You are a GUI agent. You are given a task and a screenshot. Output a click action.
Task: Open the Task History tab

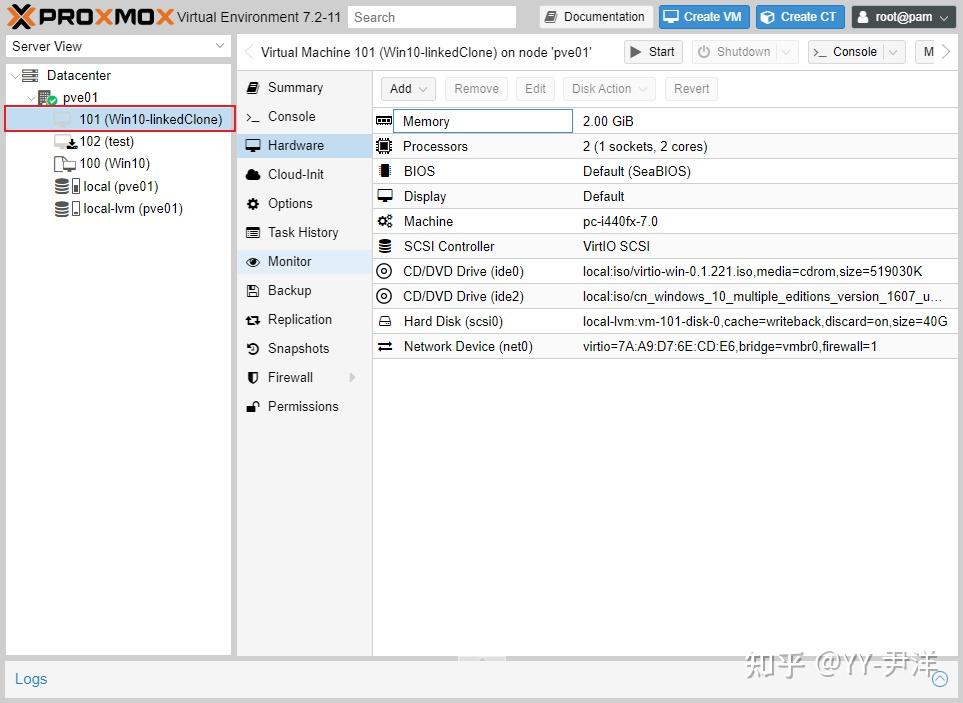[x=304, y=233]
